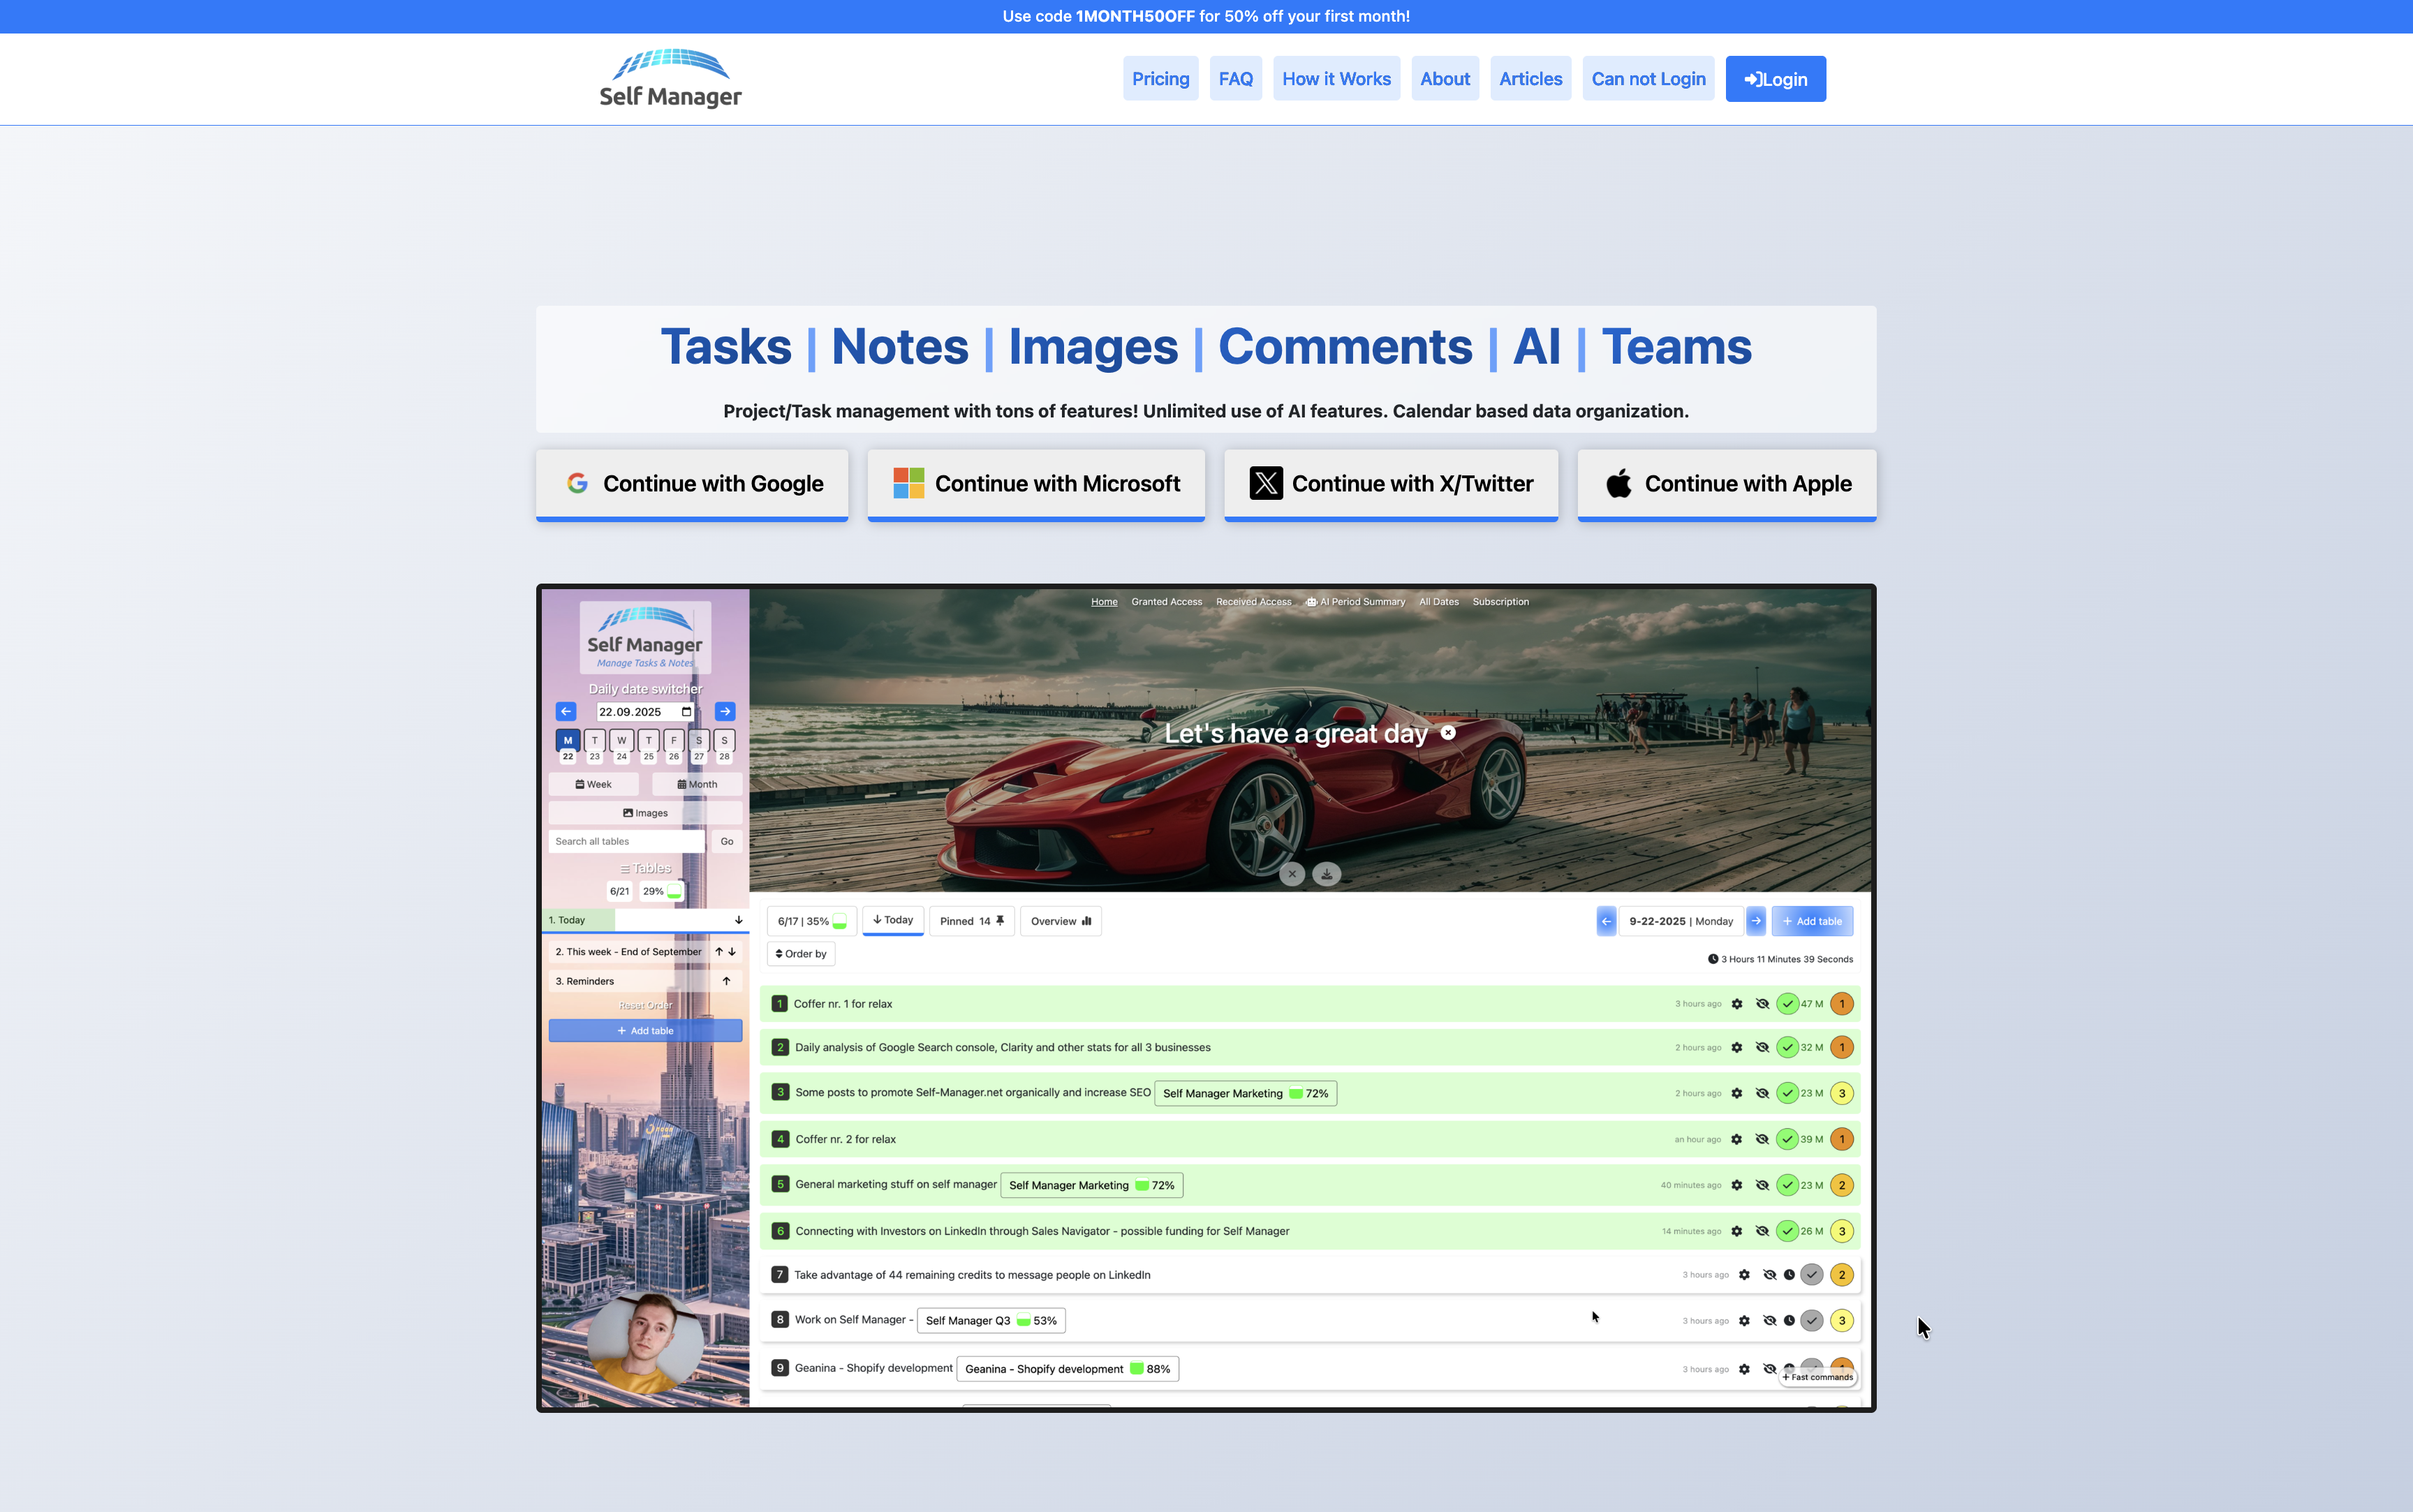Hide task 2 using crossed-eye icon

tap(1762, 1048)
